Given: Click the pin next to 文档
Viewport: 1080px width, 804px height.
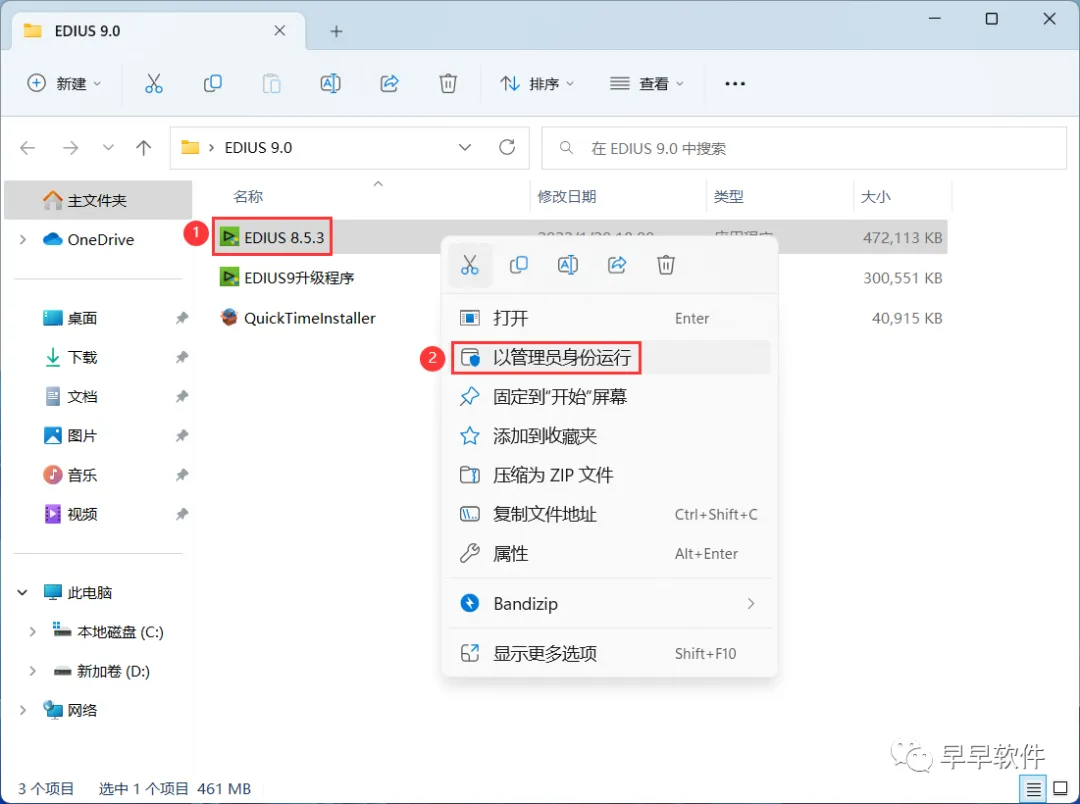Looking at the screenshot, I should coord(182,396).
